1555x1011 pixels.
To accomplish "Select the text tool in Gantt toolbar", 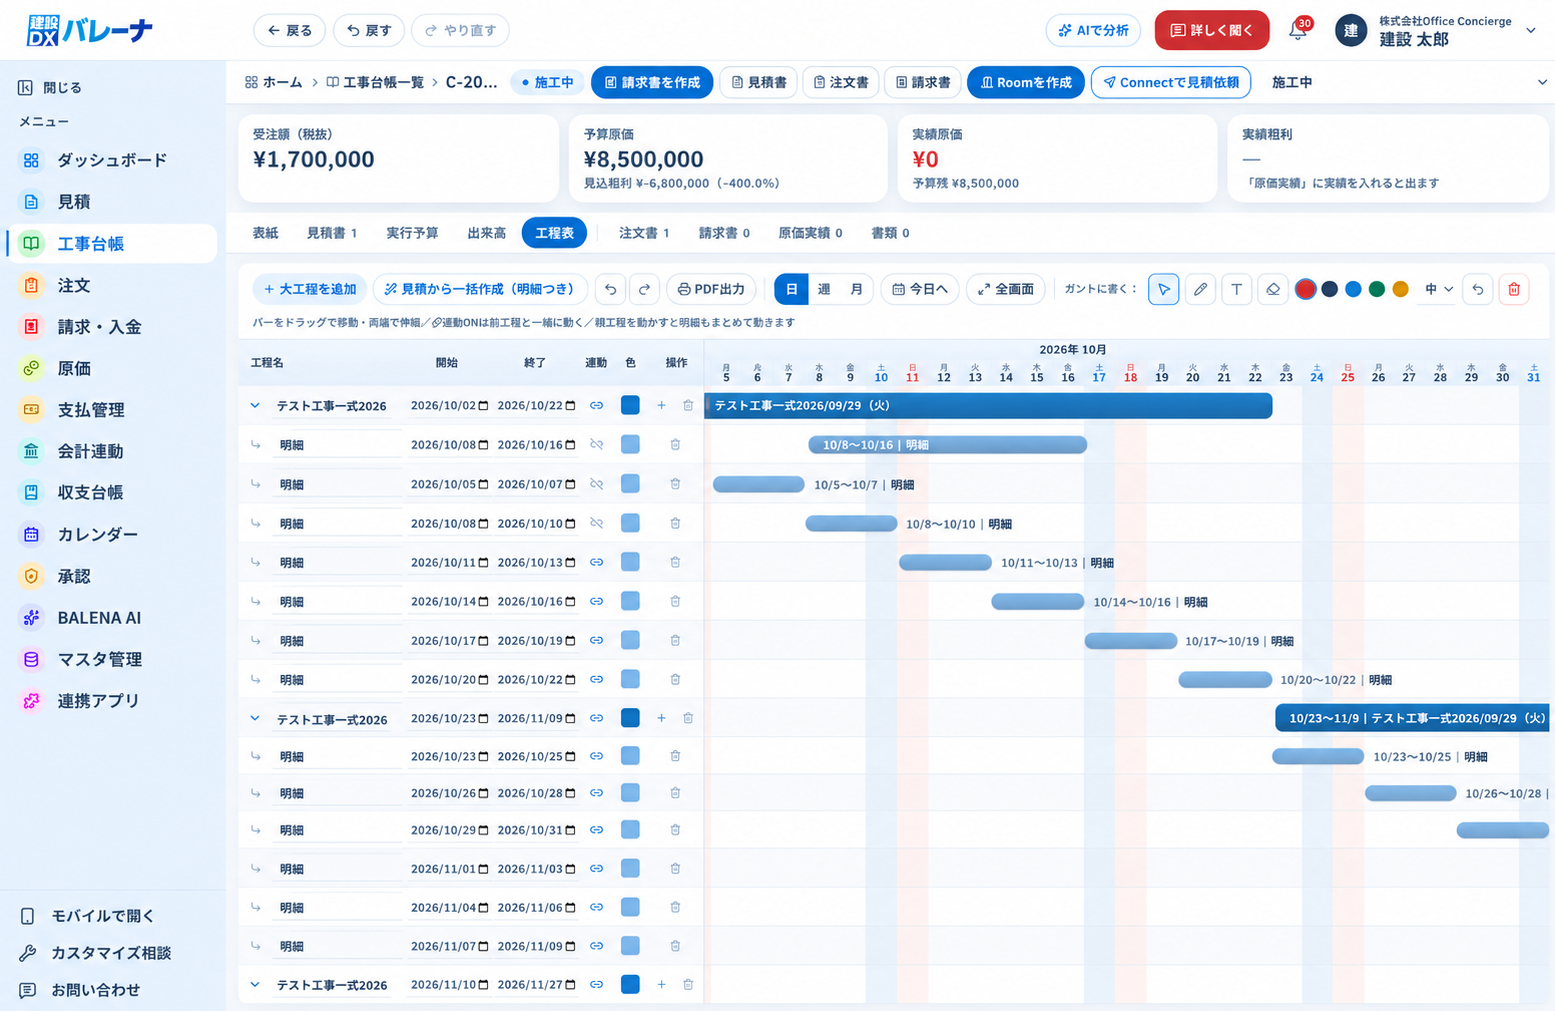I will (x=1237, y=289).
